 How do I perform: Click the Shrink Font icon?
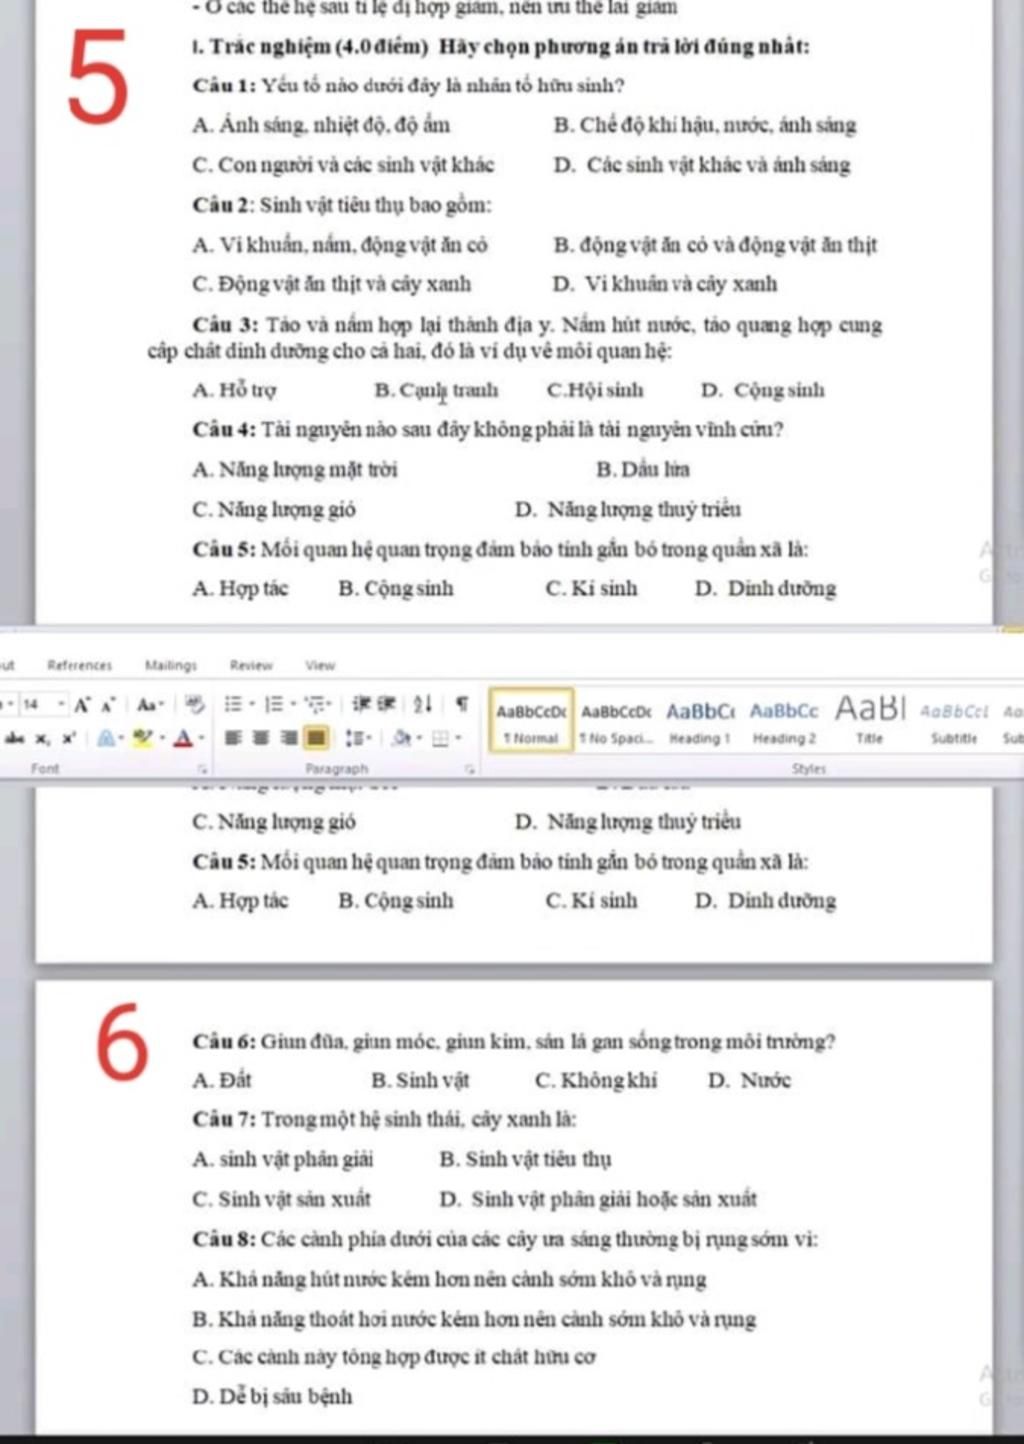pyautogui.click(x=108, y=704)
